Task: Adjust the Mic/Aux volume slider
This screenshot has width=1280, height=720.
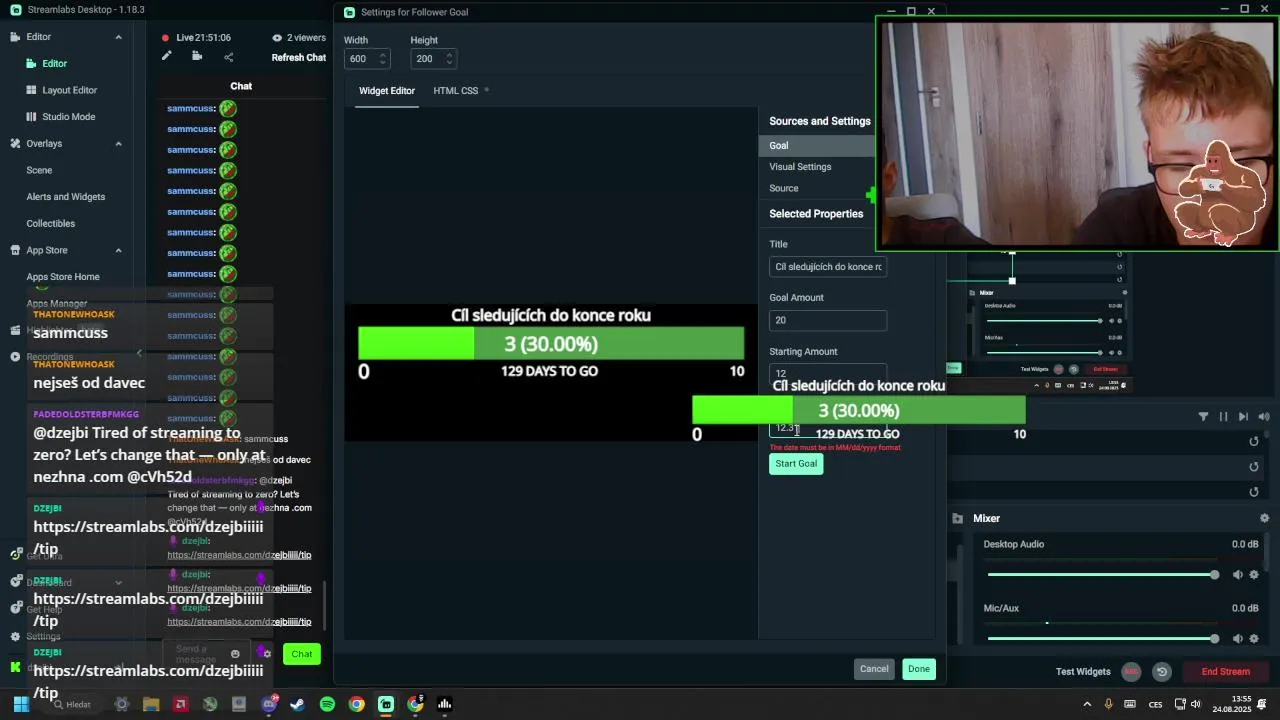Action: (1103, 639)
